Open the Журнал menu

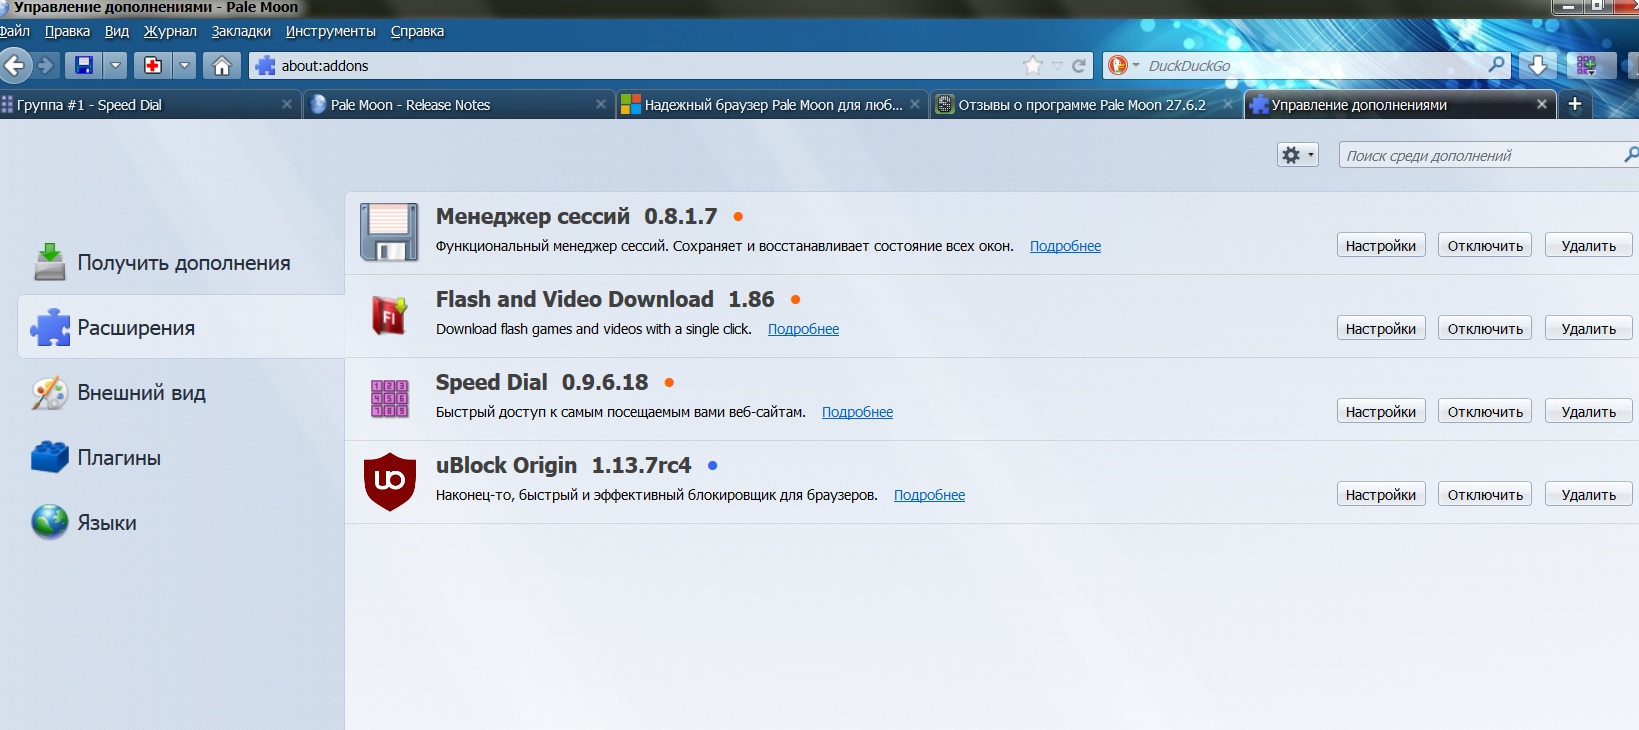[170, 32]
